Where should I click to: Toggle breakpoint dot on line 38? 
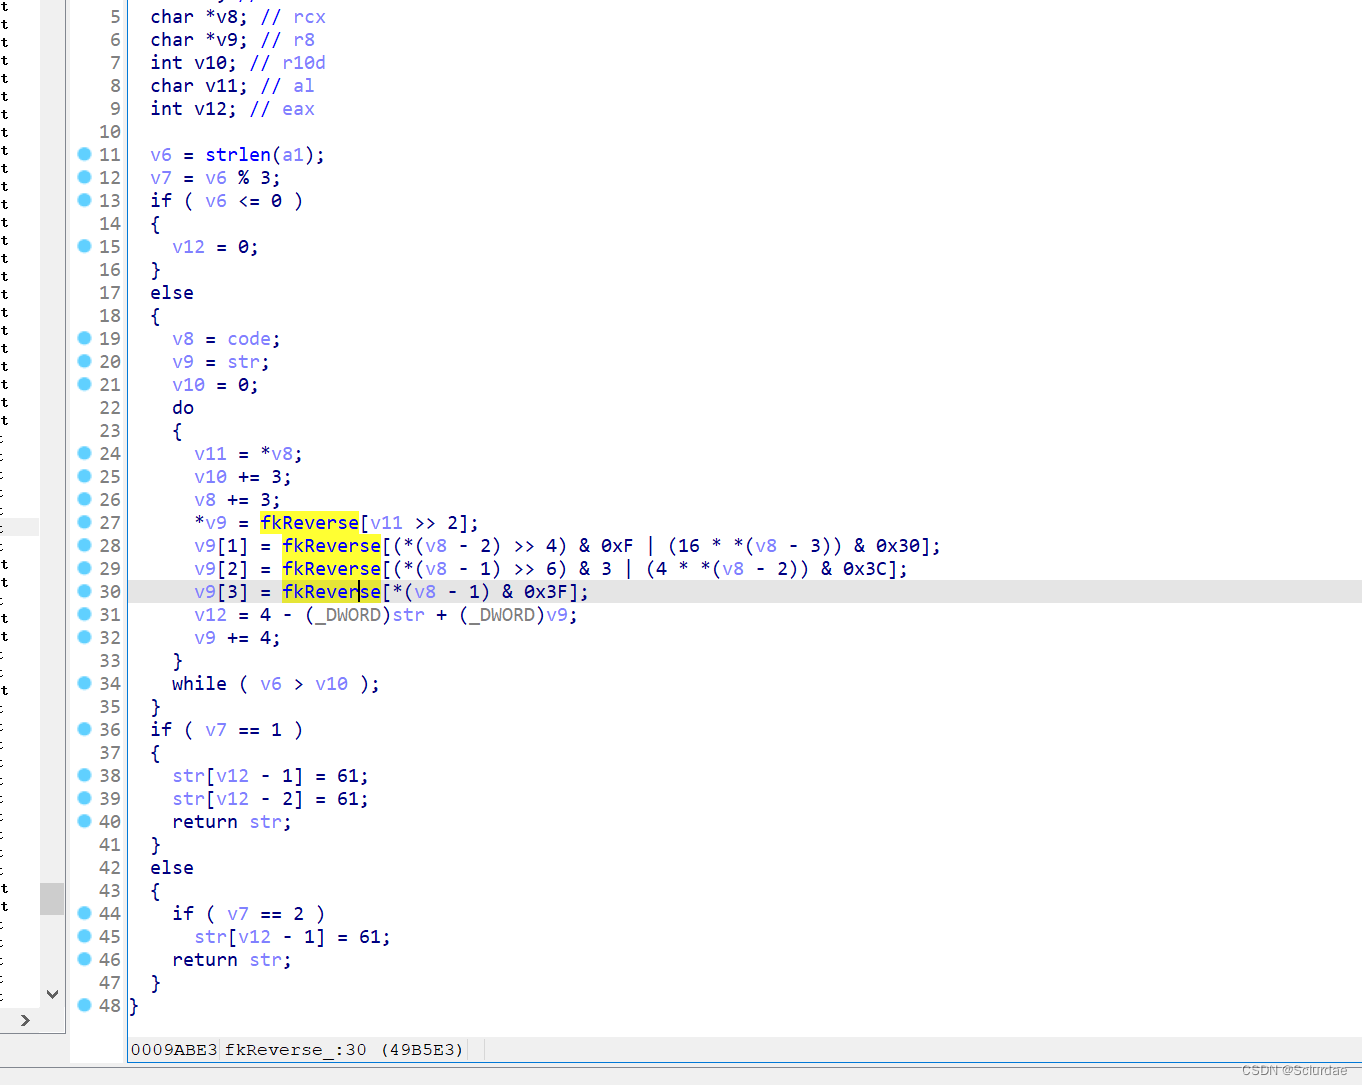click(84, 775)
